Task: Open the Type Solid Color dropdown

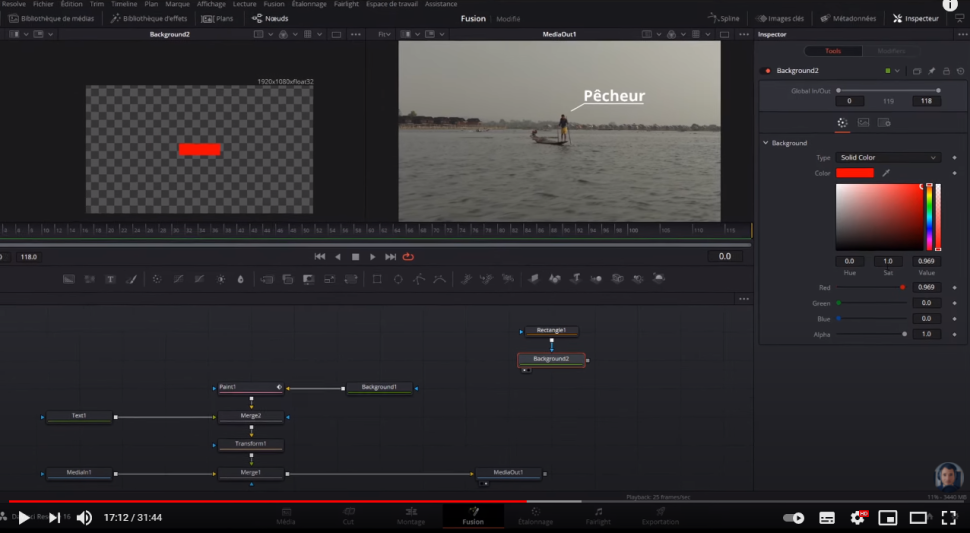Action: pos(888,158)
